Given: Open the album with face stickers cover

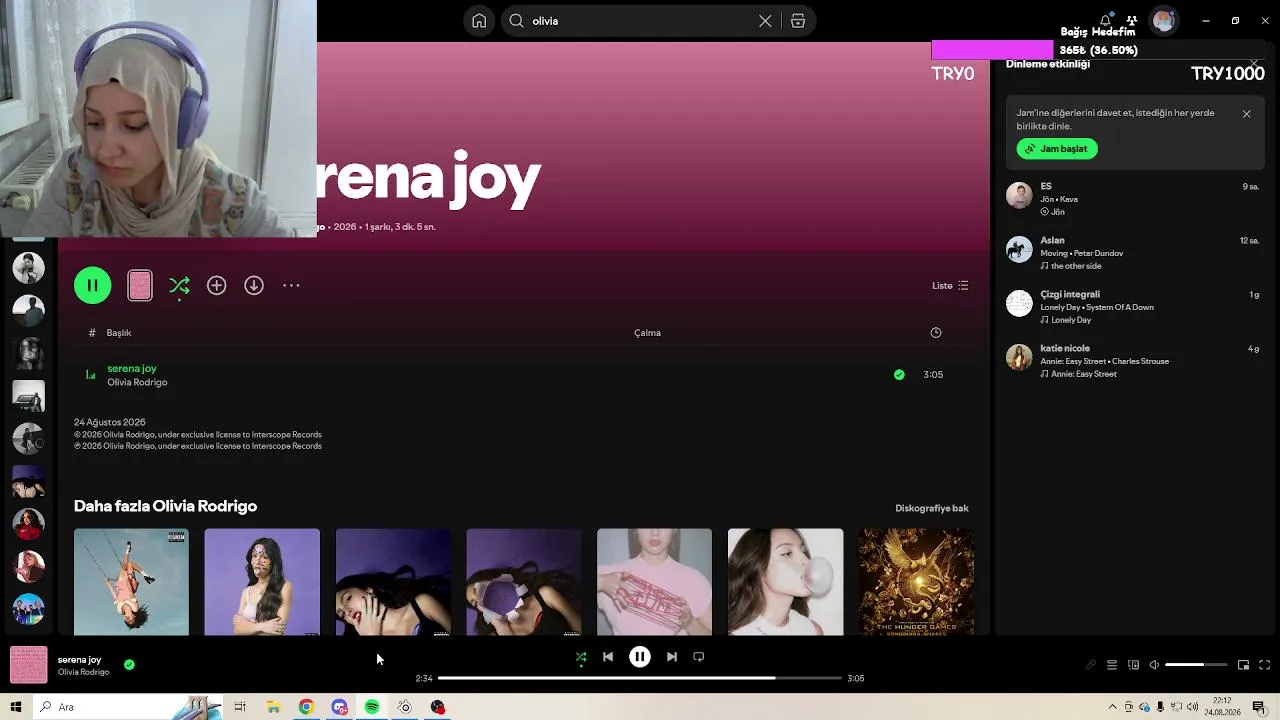Looking at the screenshot, I should (x=262, y=582).
